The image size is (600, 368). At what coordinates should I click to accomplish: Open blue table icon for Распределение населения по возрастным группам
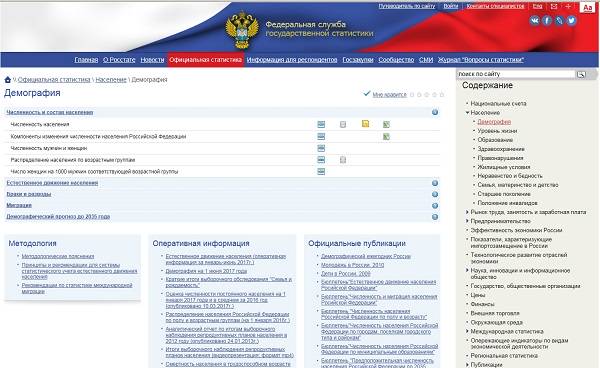(321, 160)
